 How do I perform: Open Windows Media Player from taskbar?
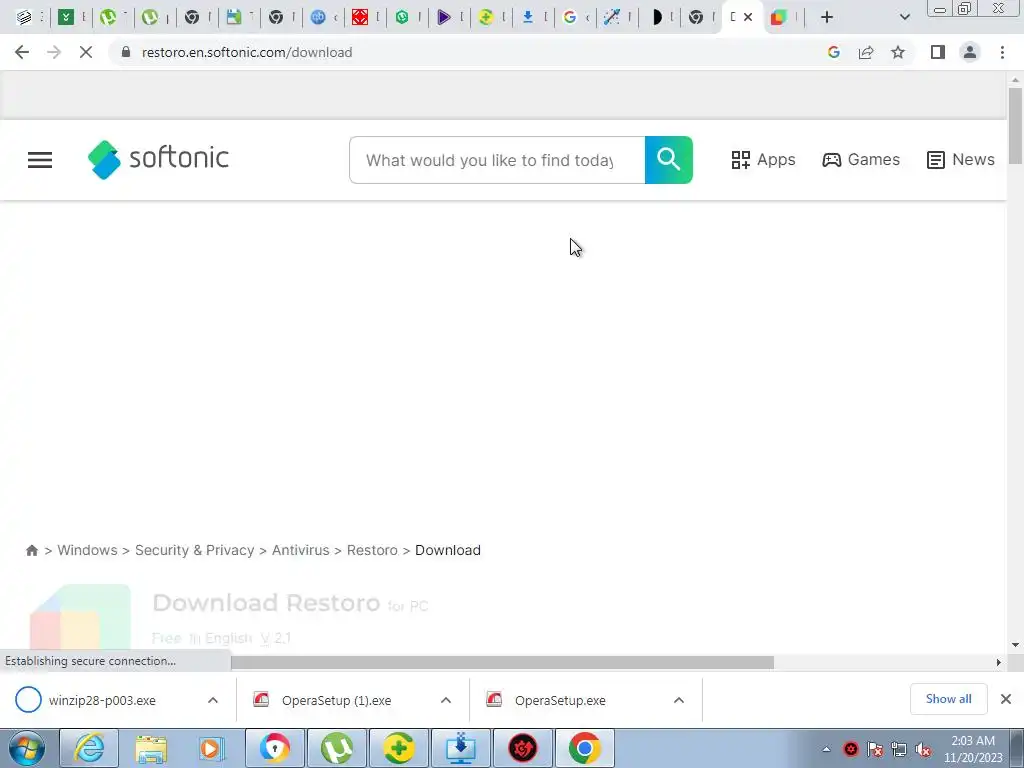point(212,748)
